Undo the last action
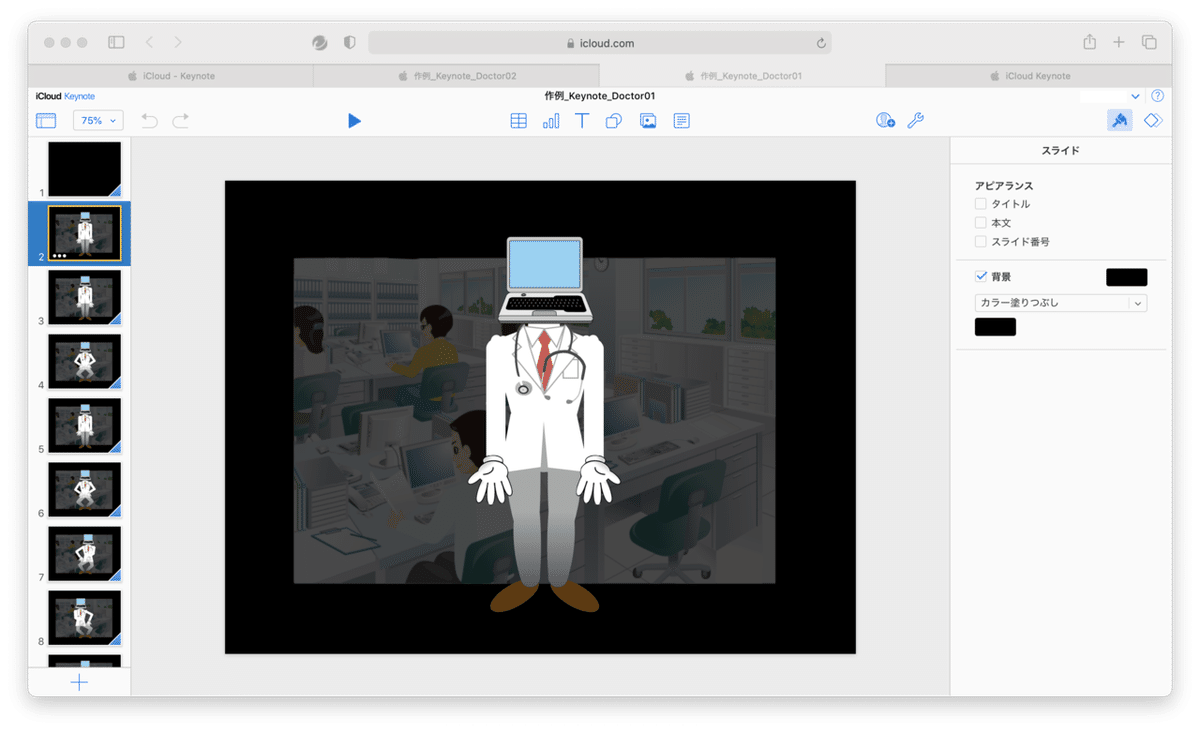The height and width of the screenshot is (731, 1200). (x=149, y=120)
